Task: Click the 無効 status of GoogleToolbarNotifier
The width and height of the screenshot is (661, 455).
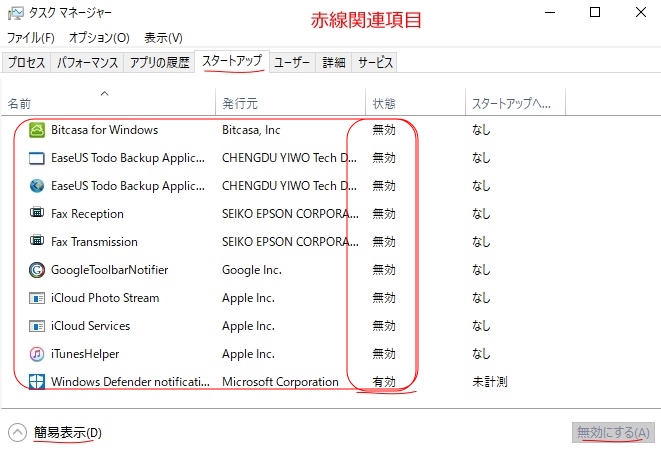Action: tap(384, 270)
